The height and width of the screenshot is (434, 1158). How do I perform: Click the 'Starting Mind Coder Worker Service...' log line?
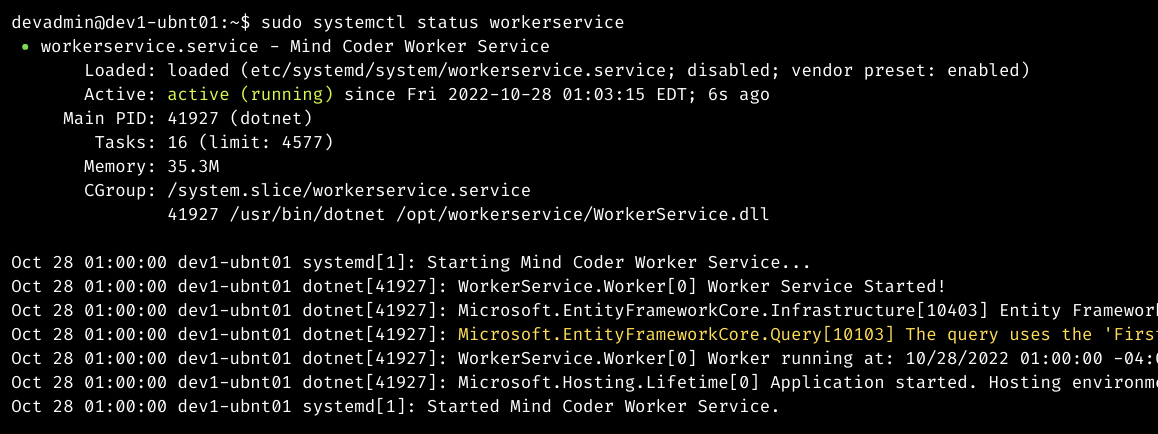coord(619,263)
